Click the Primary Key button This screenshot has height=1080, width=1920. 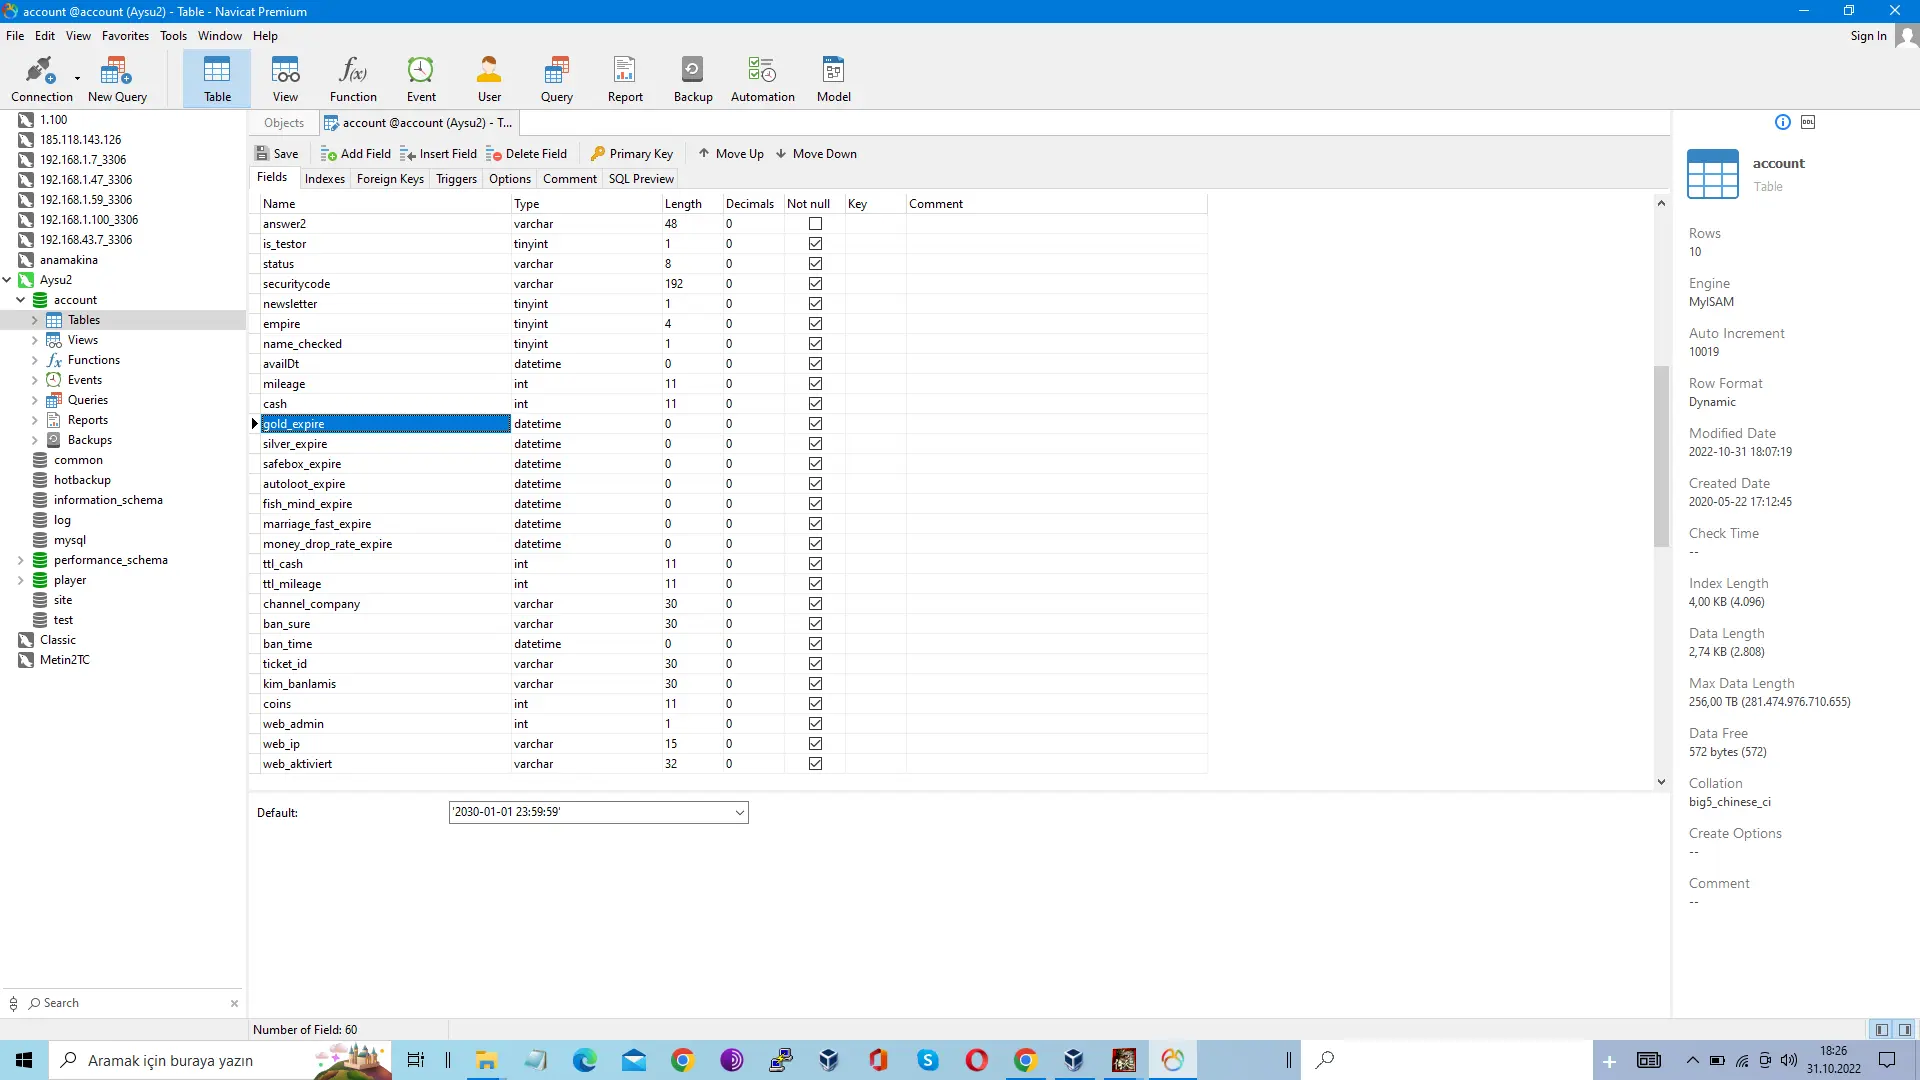tap(631, 154)
